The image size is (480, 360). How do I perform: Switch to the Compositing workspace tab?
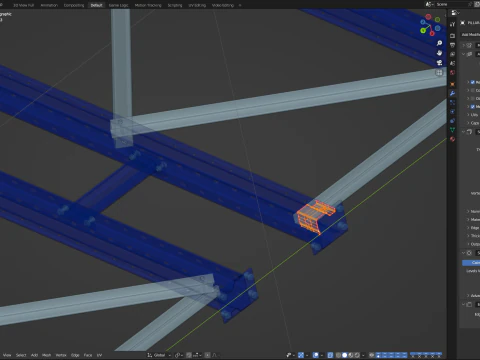click(74, 5)
